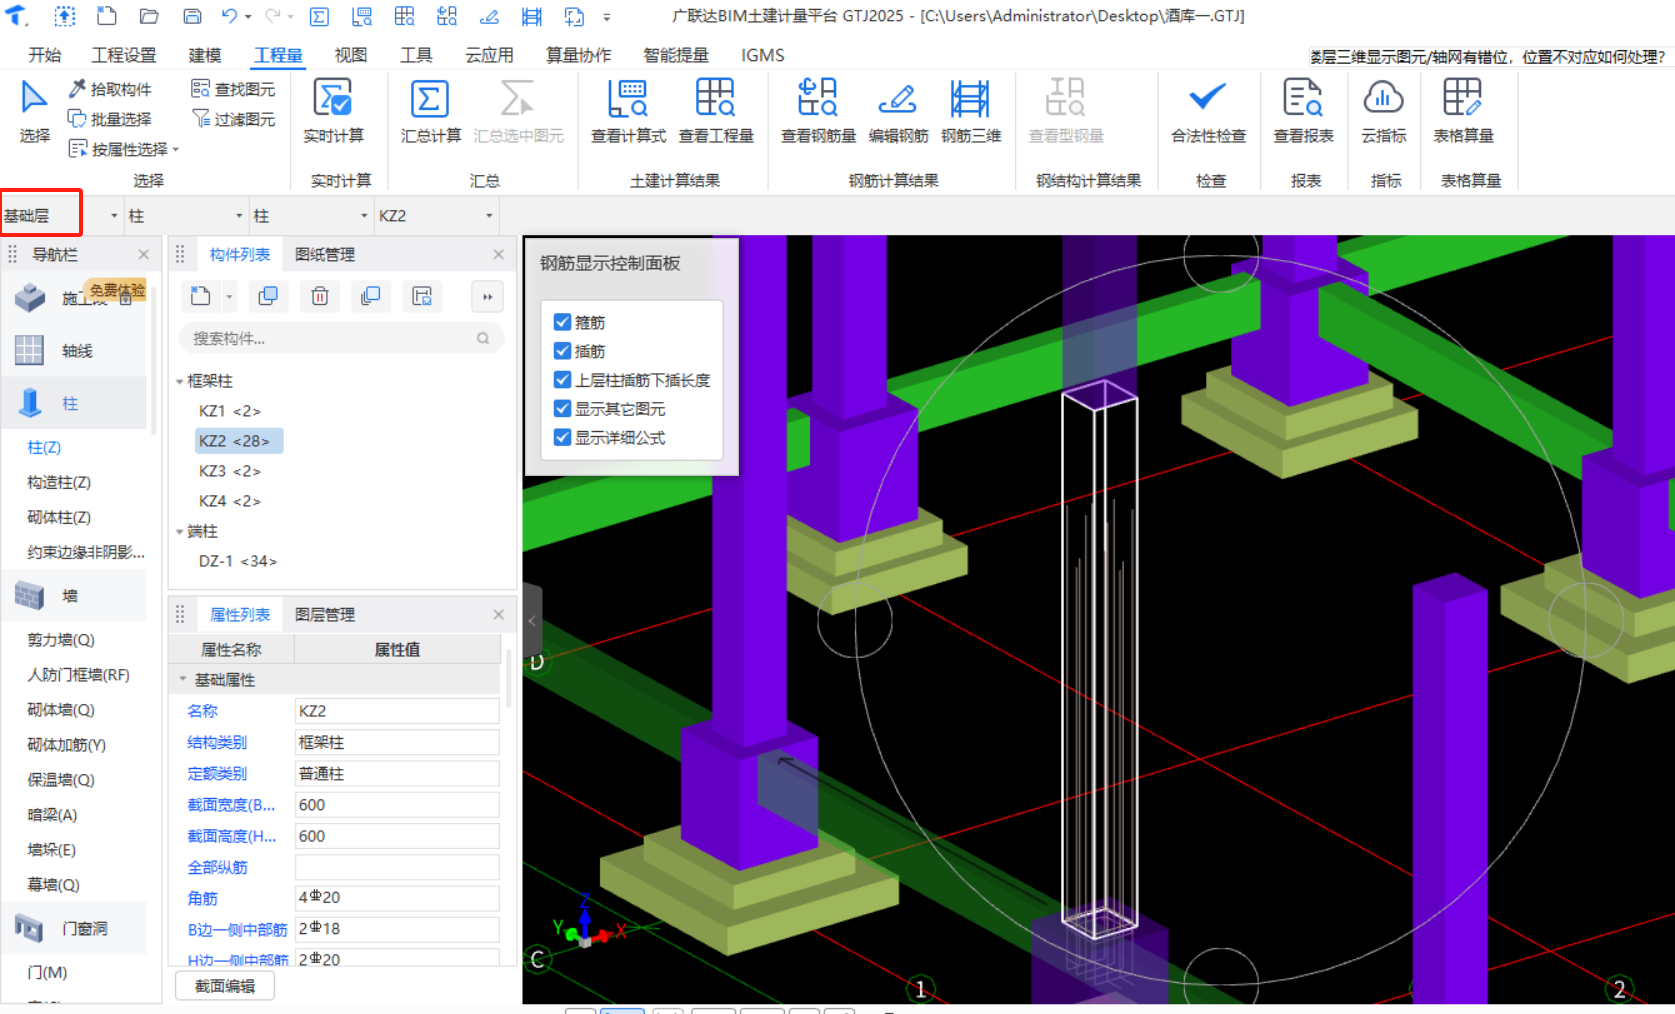Edit 截面宽度 value 600 field
Screen dimensions: 1675x1014
[x=397, y=805]
